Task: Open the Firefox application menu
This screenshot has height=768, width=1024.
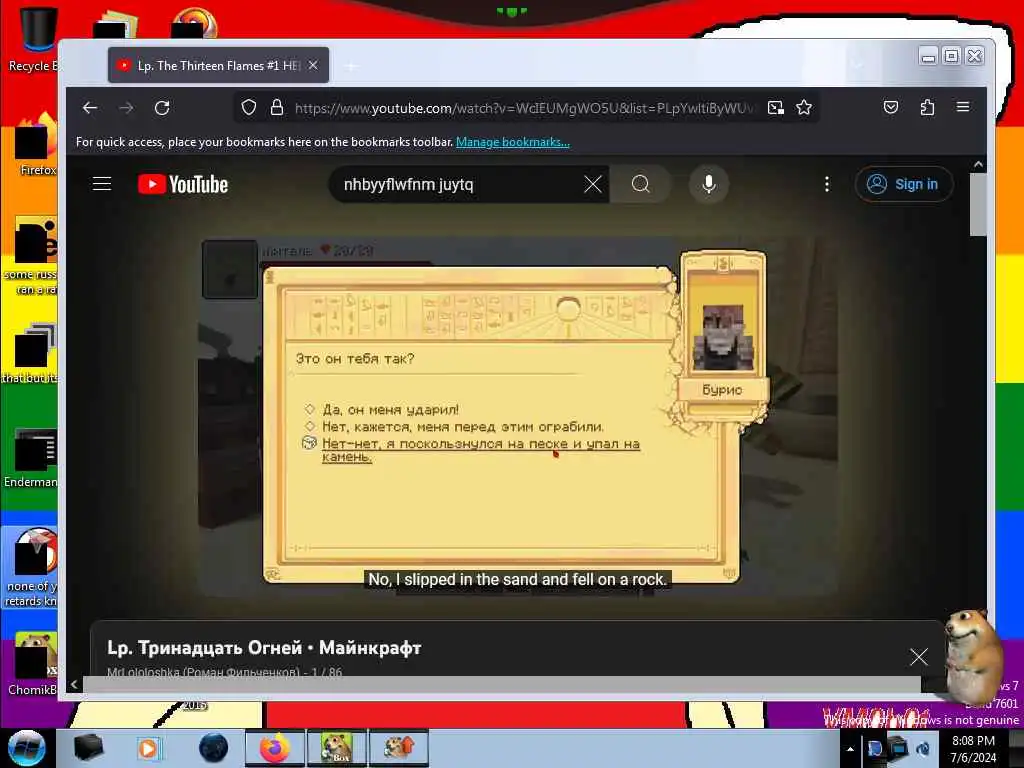Action: tap(963, 107)
